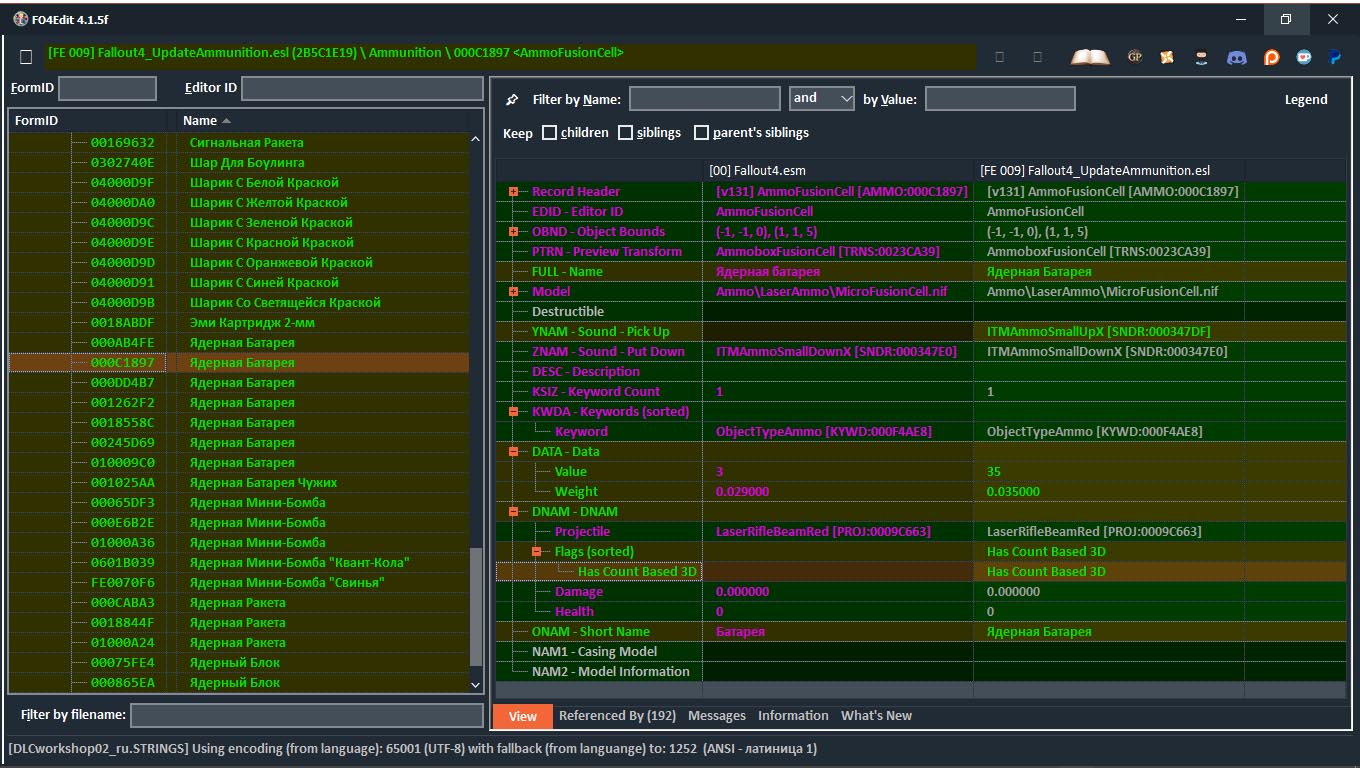Click the Ko-fi coffee cup icon

click(1304, 57)
